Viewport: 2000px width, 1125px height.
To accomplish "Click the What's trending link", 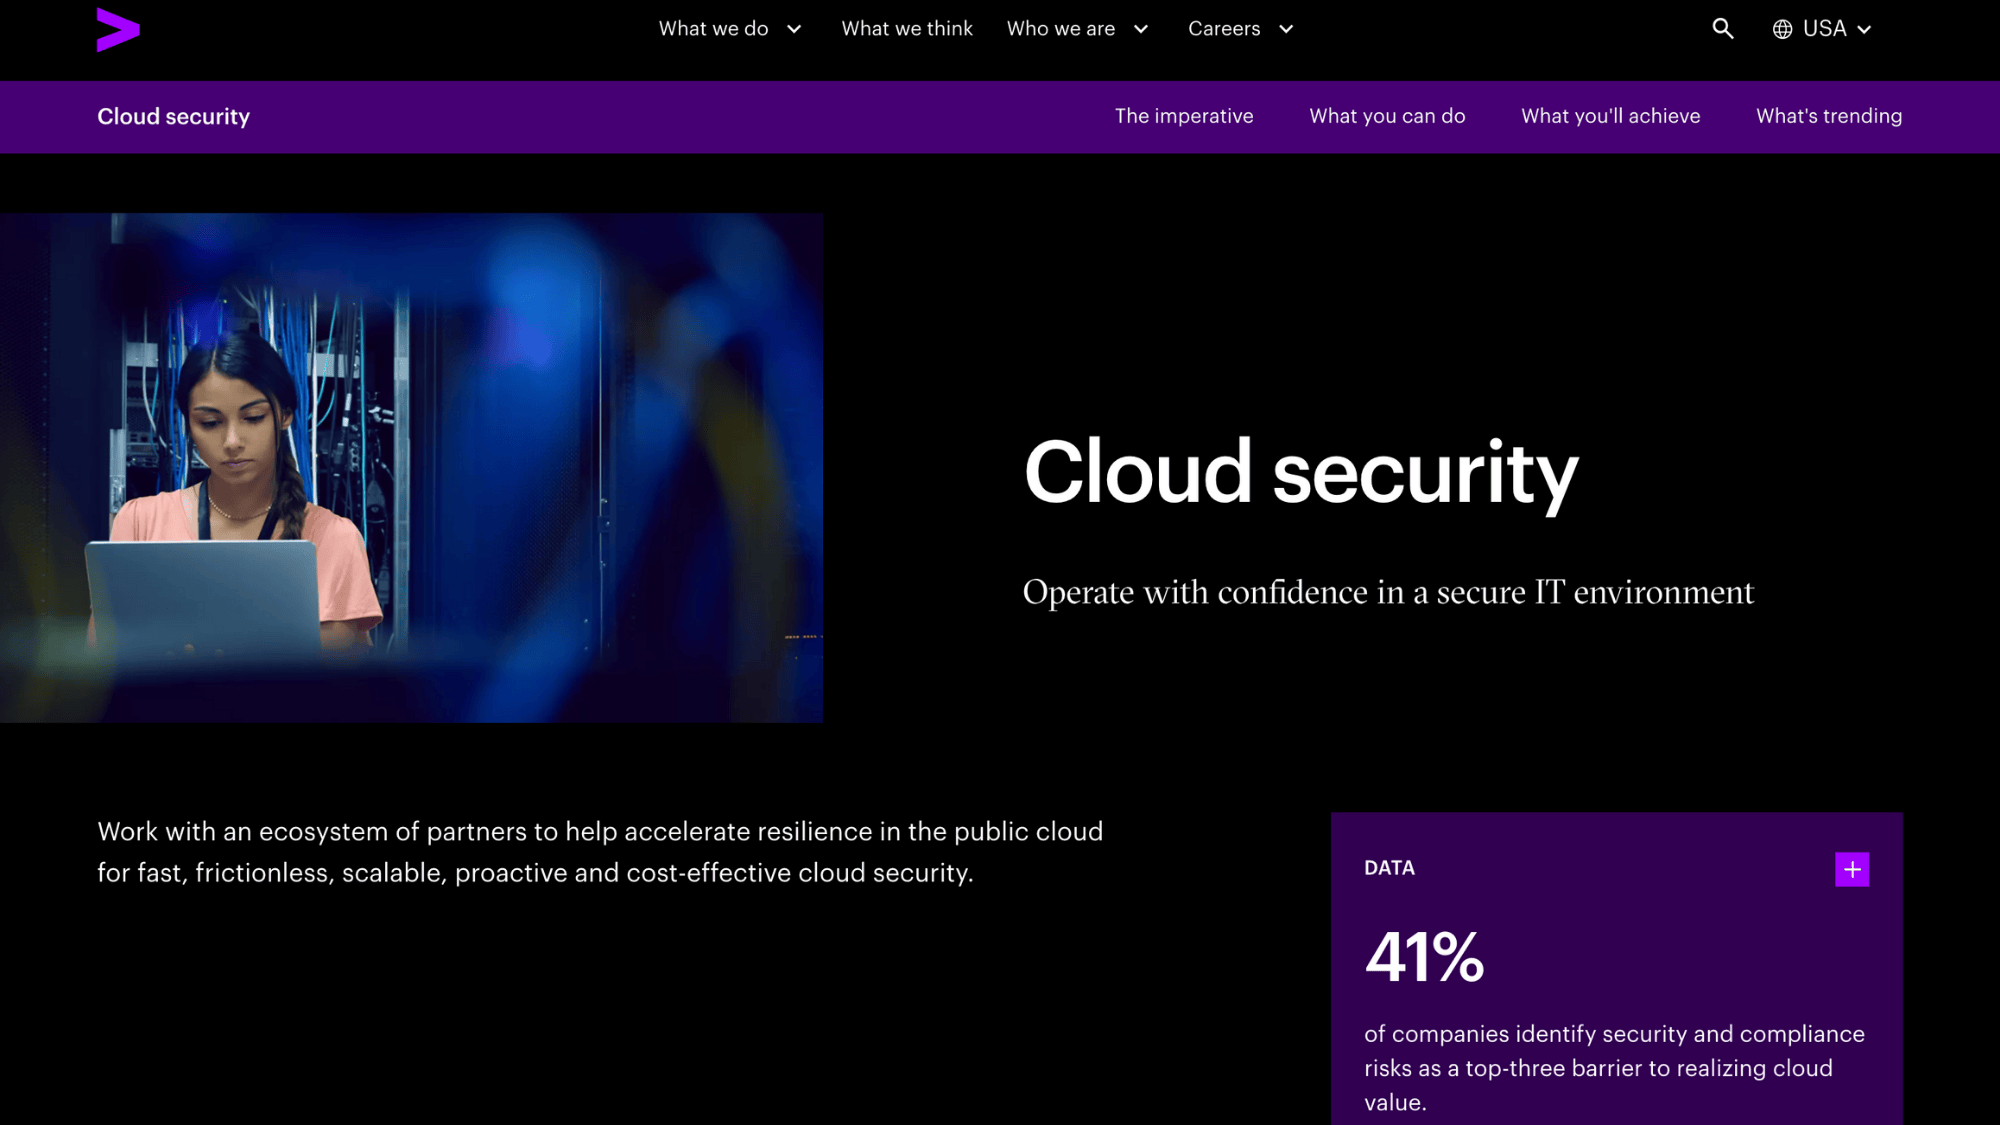I will coord(1828,116).
